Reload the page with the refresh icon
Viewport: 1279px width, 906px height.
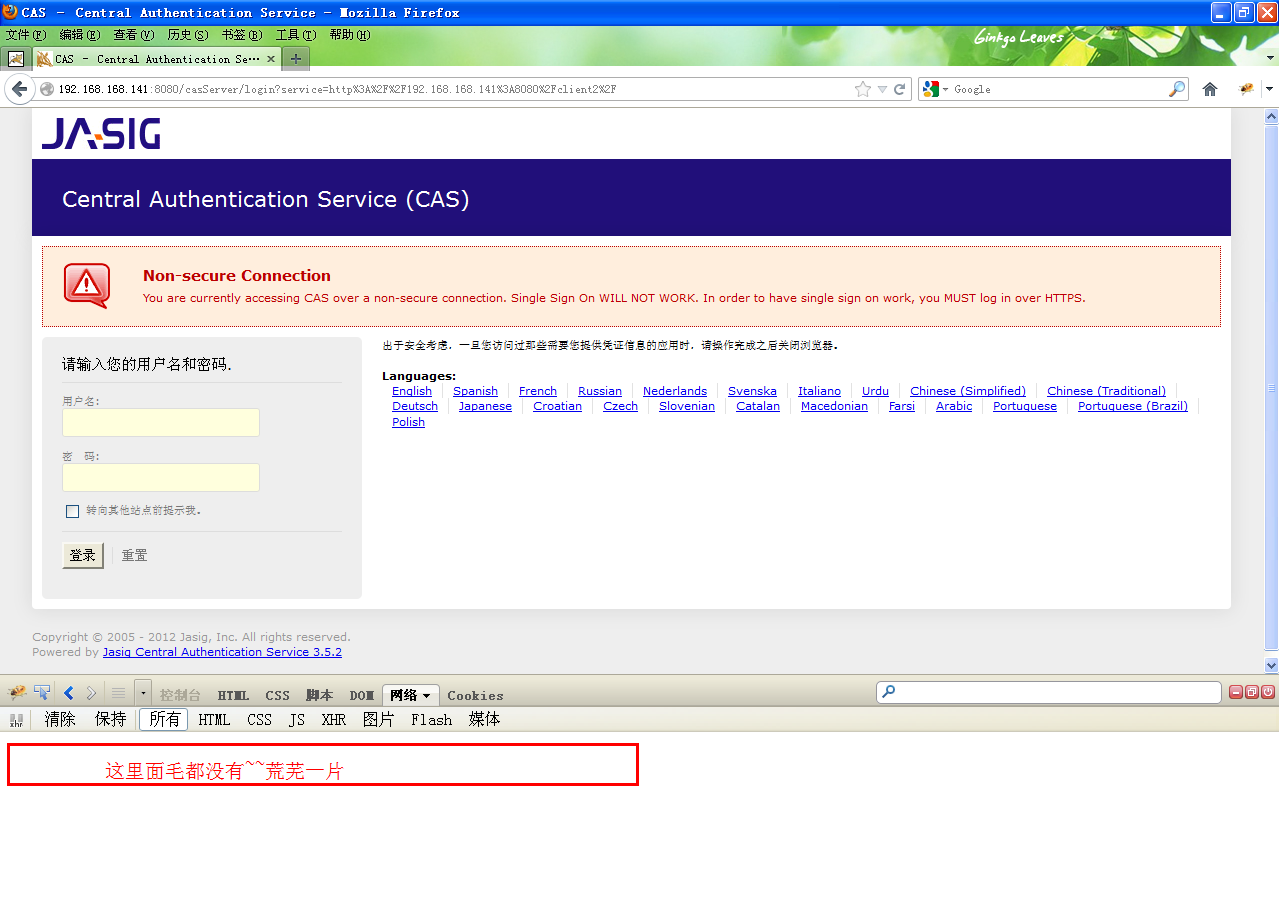[900, 89]
